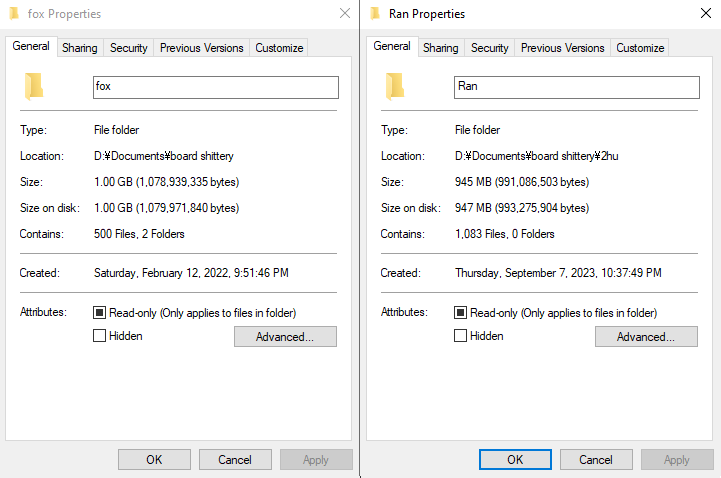Viewport: 721px width, 478px height.
Task: Click the folder name field containing Ran
Action: pyautogui.click(x=577, y=87)
